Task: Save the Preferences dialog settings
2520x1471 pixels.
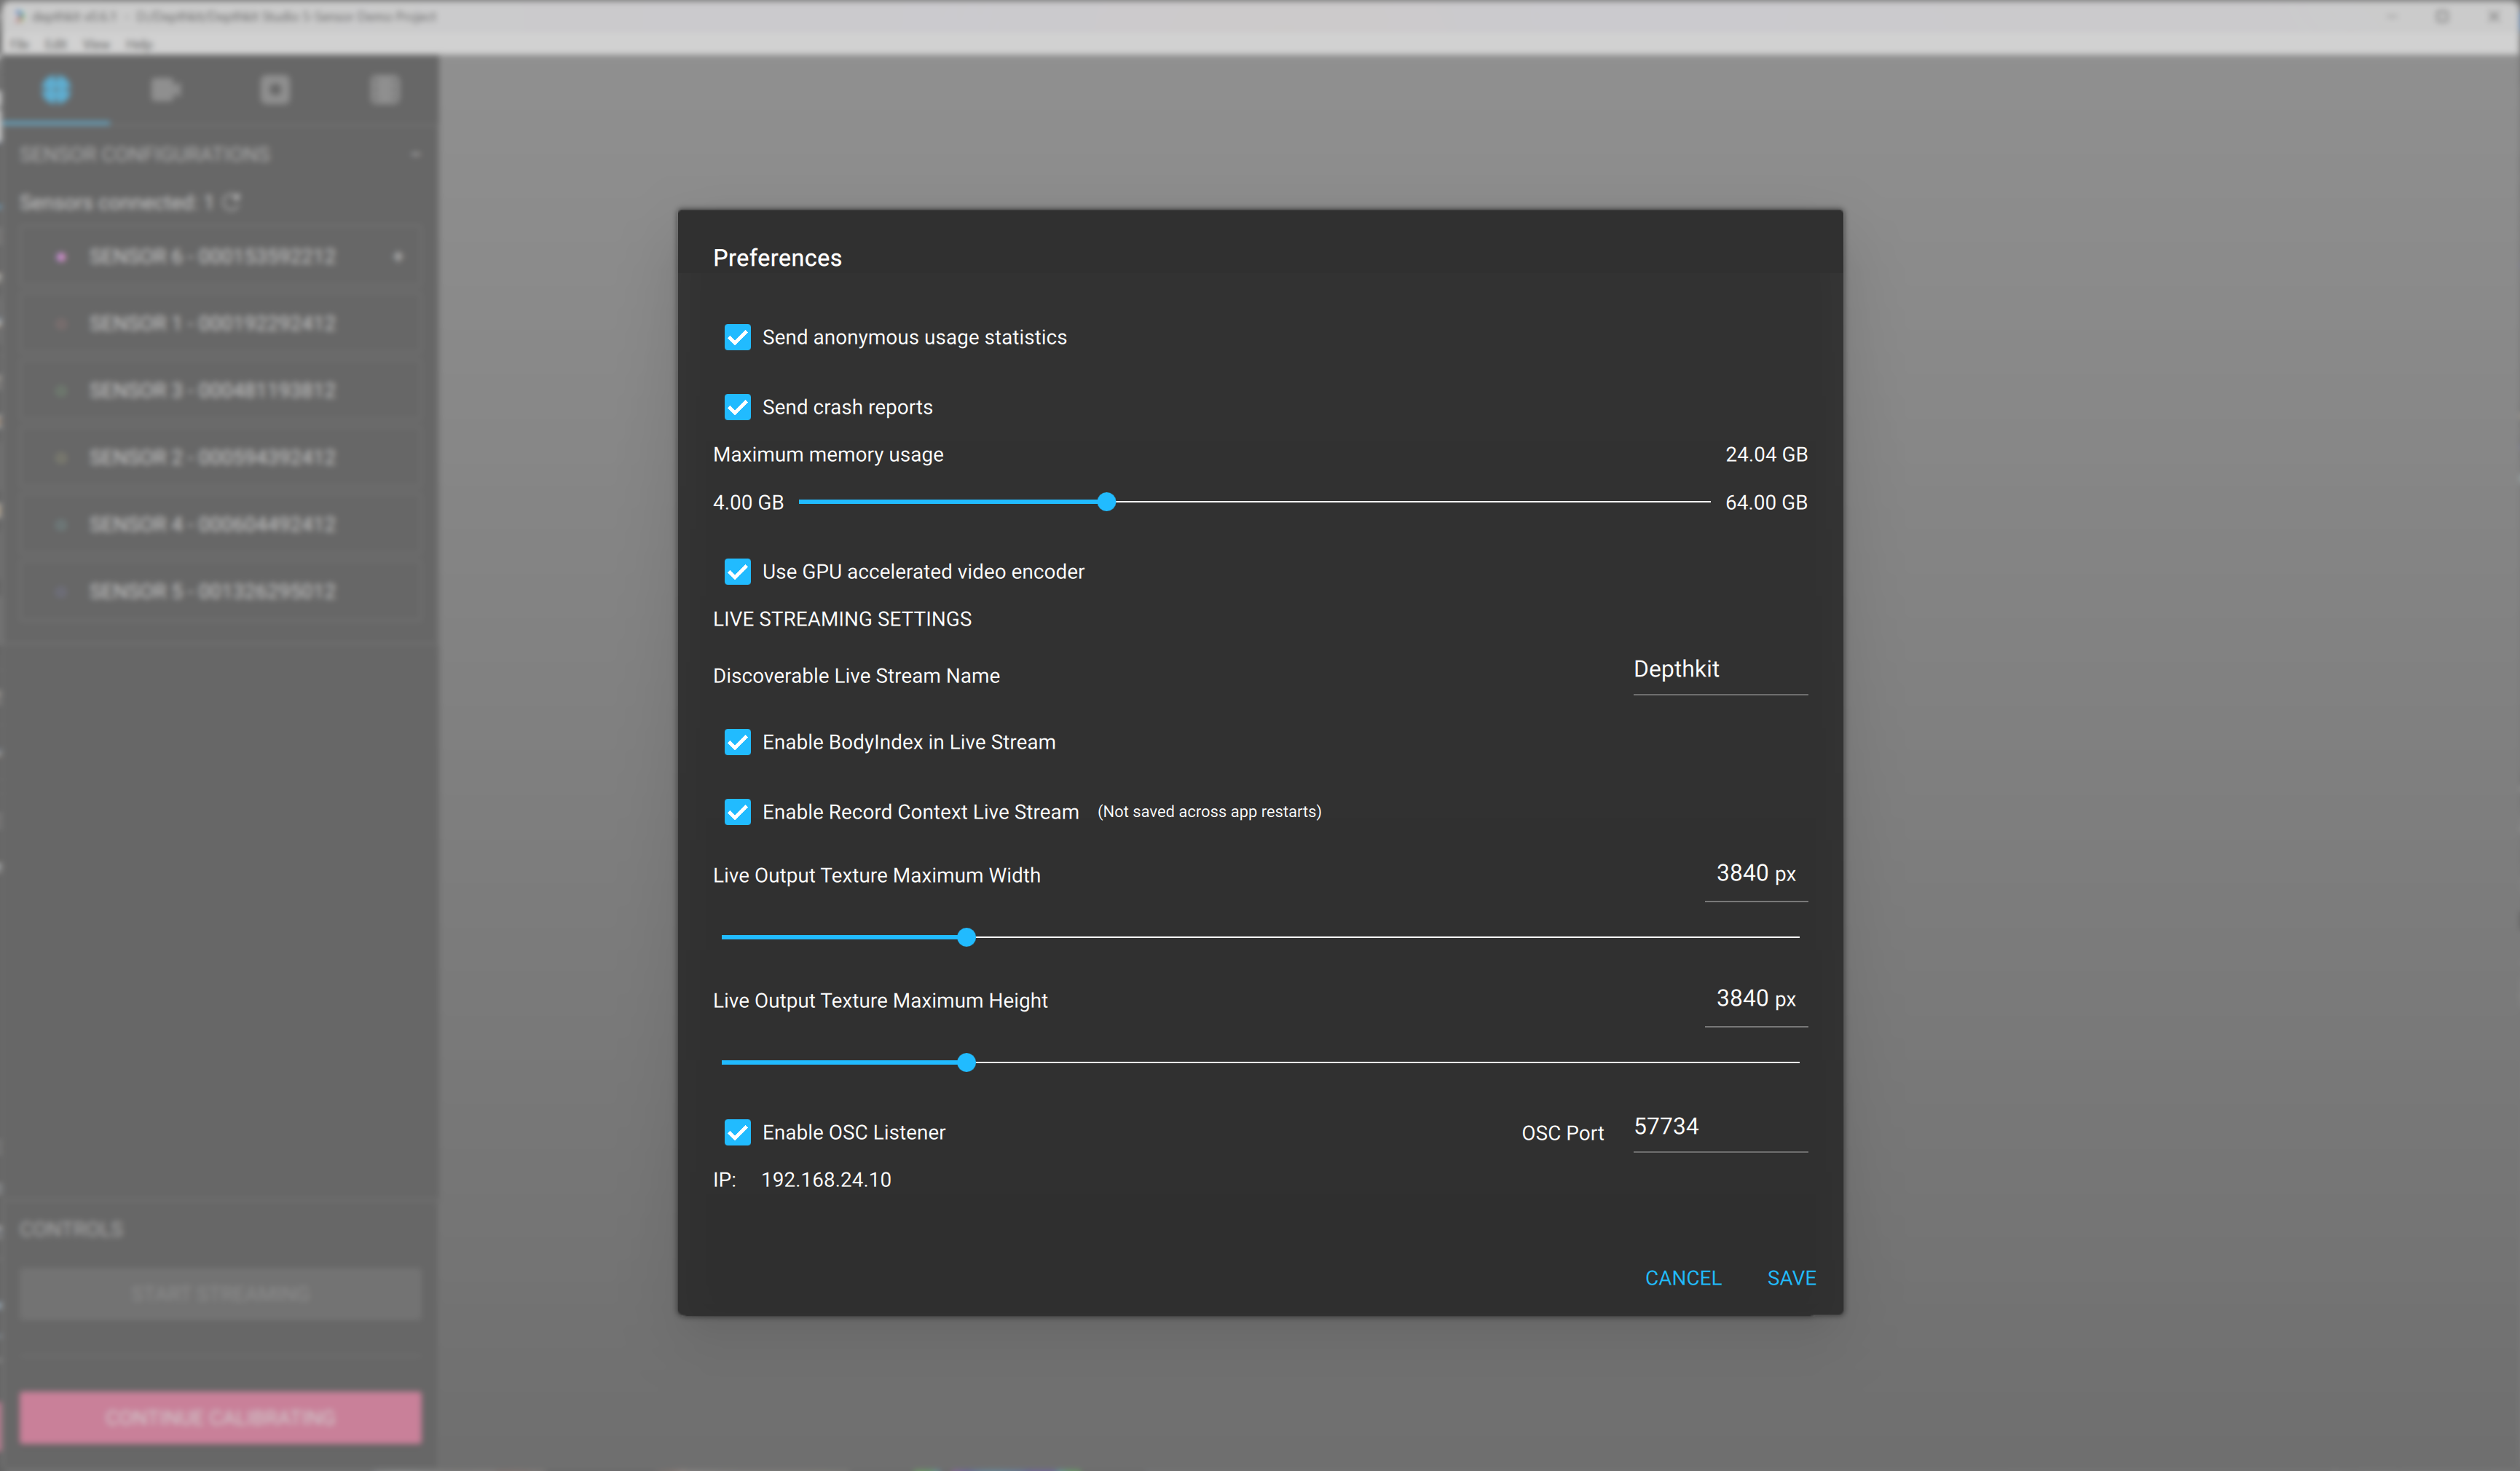Action: click(1791, 1278)
